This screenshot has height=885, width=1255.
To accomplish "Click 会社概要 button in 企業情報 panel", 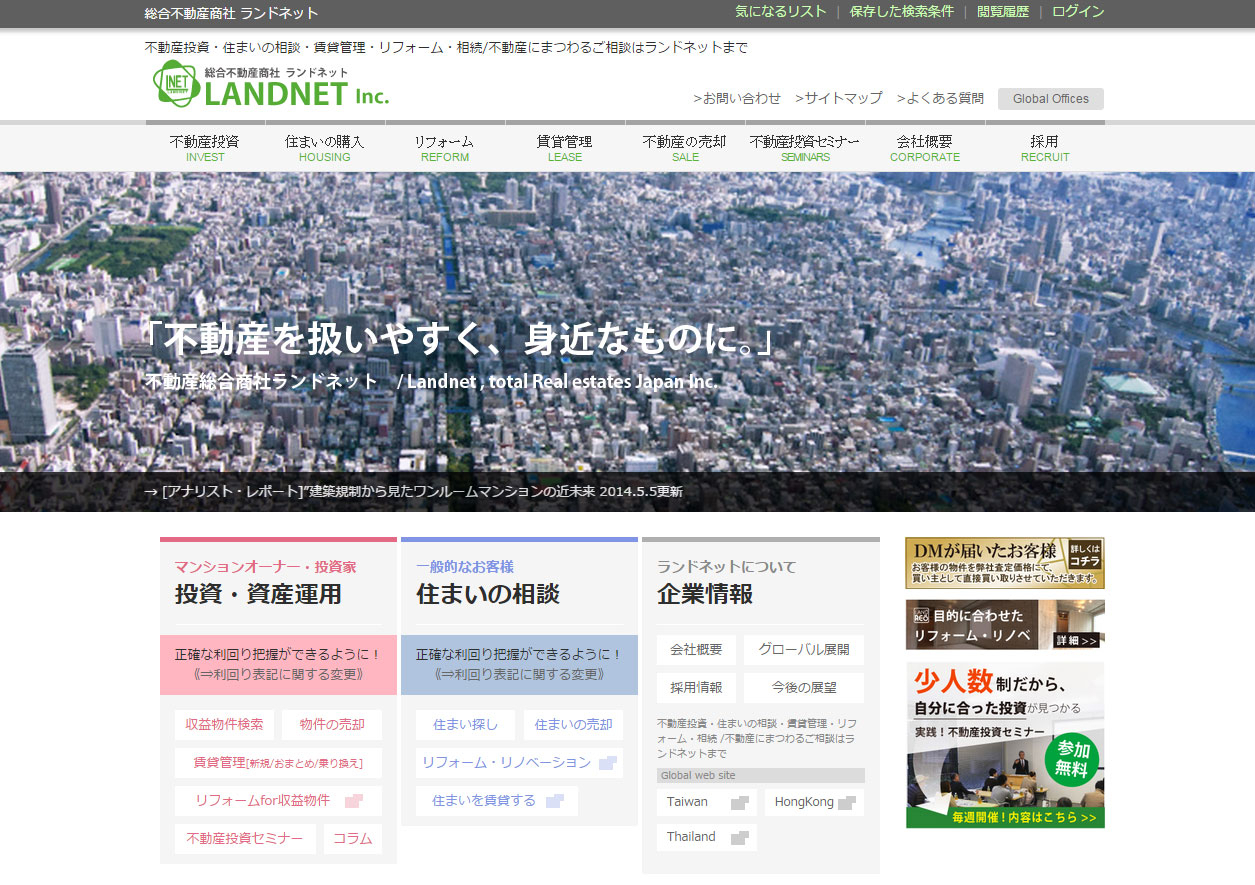I will tap(696, 650).
